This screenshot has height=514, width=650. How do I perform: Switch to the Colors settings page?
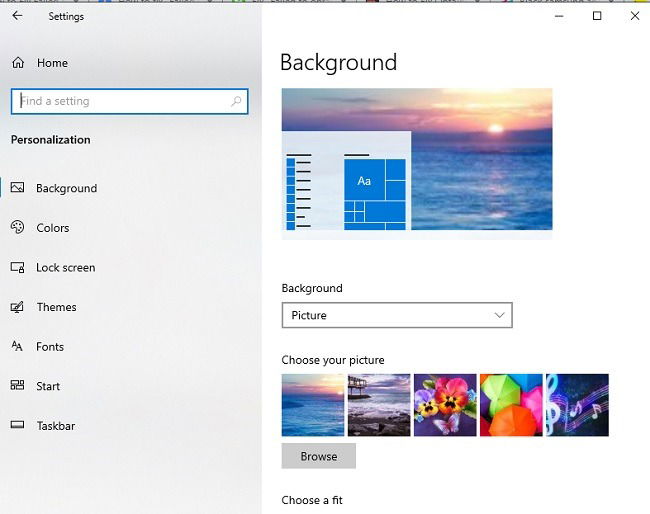(53, 228)
